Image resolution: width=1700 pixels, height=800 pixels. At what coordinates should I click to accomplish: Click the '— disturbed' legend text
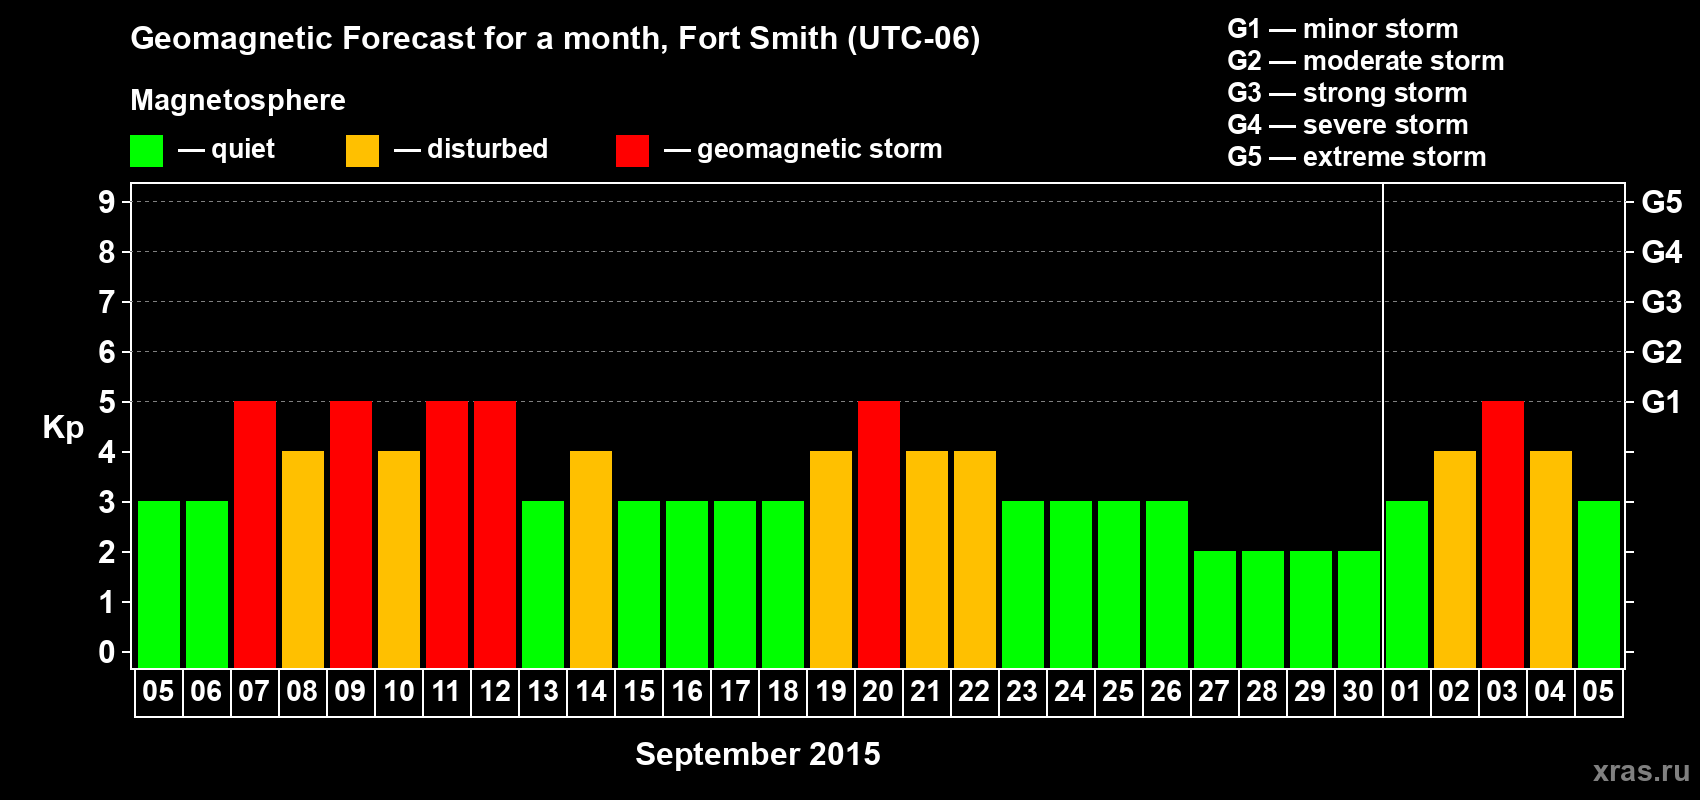pyautogui.click(x=471, y=149)
